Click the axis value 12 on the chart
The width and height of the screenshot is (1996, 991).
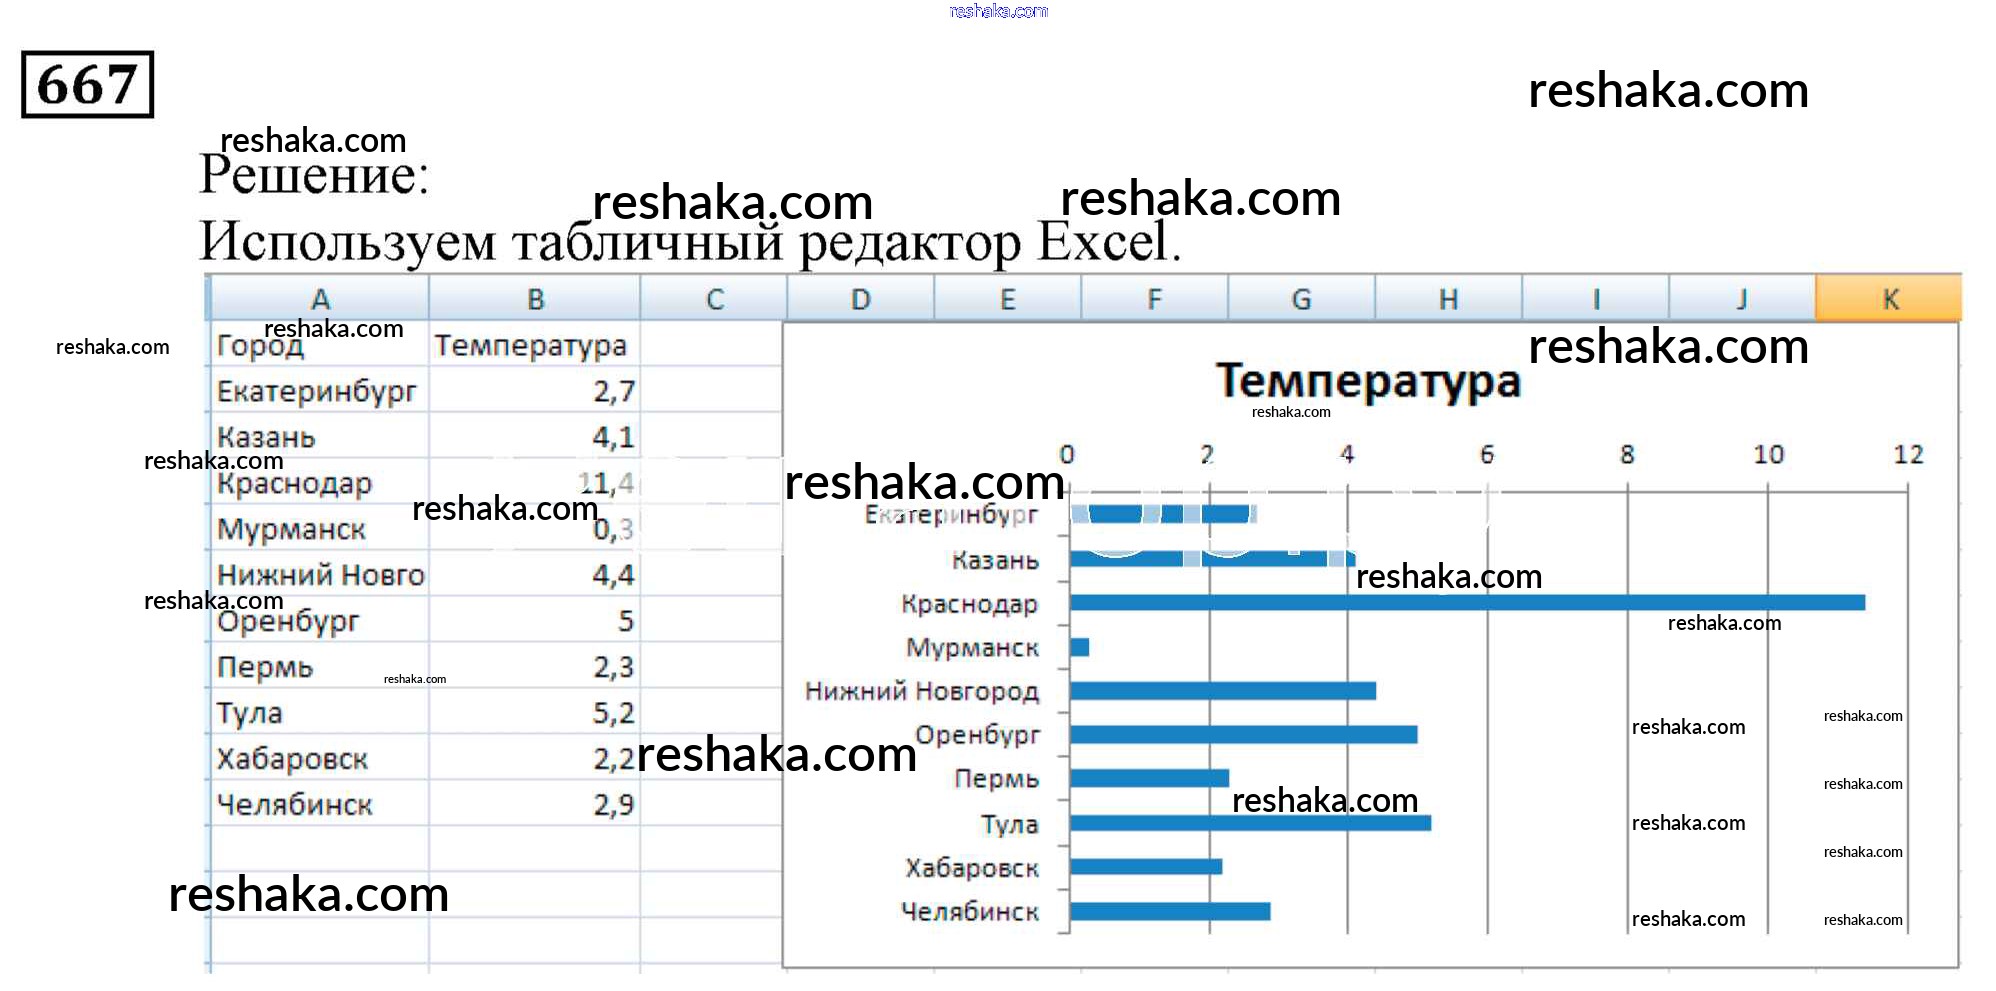point(1907,455)
